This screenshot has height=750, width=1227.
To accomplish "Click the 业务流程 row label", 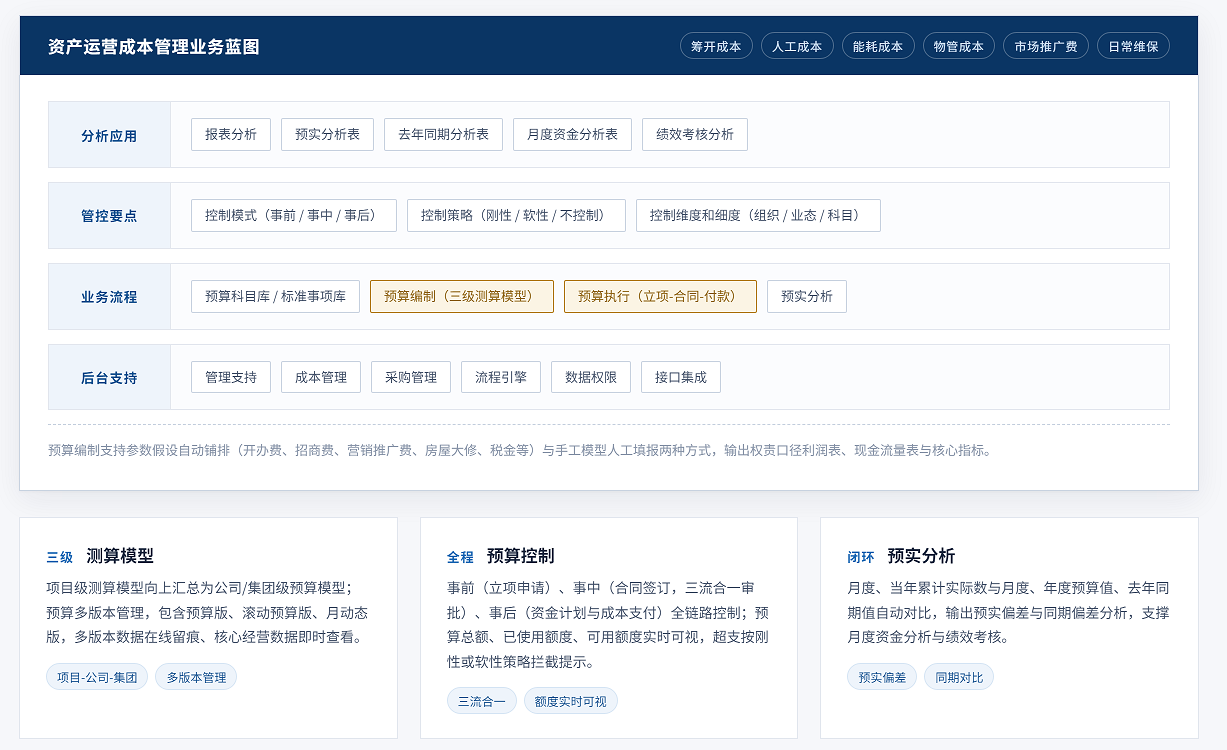I will 109,297.
